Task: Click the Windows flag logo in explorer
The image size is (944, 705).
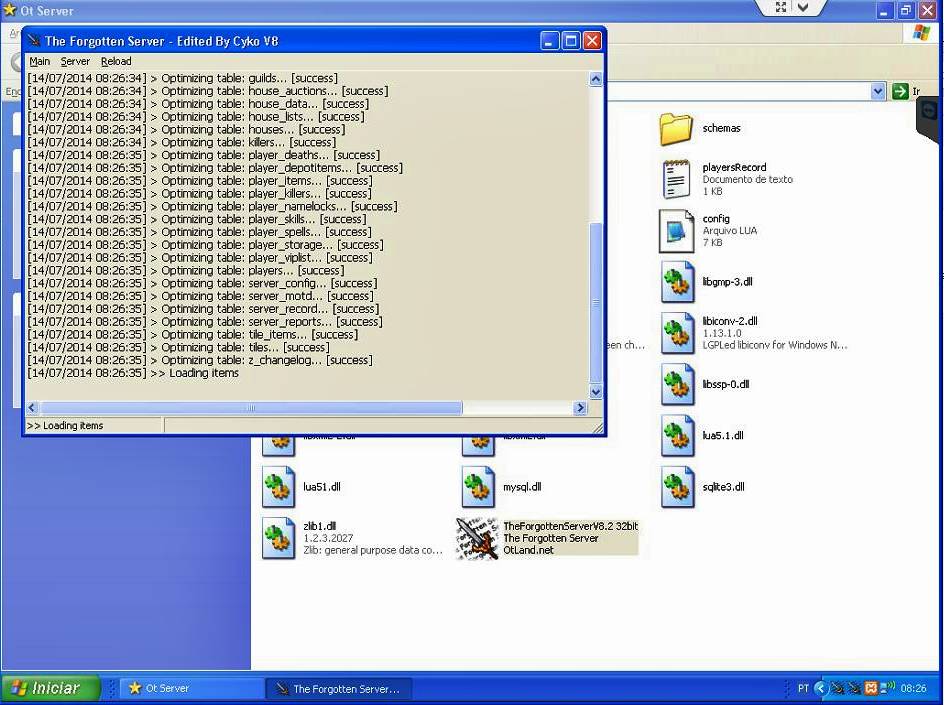Action: click(x=921, y=33)
